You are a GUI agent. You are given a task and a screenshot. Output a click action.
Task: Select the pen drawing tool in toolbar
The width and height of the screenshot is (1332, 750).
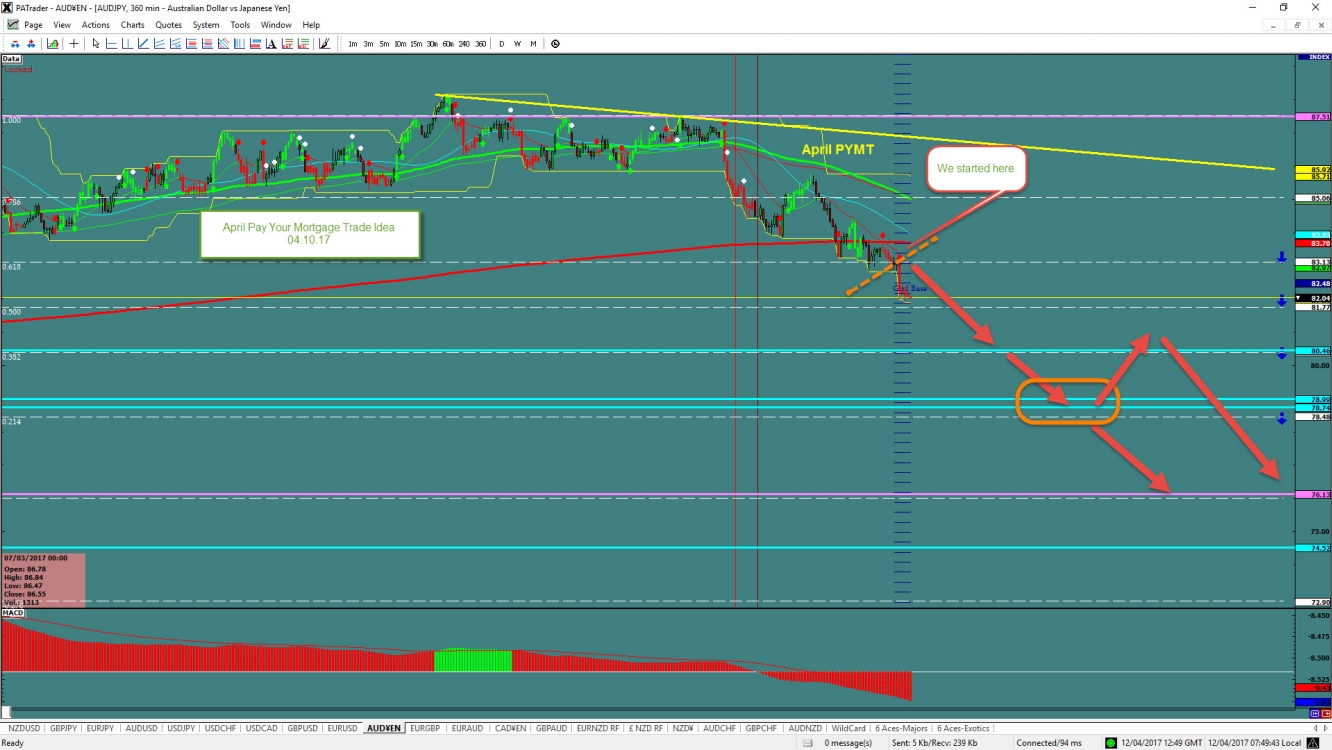tap(324, 44)
